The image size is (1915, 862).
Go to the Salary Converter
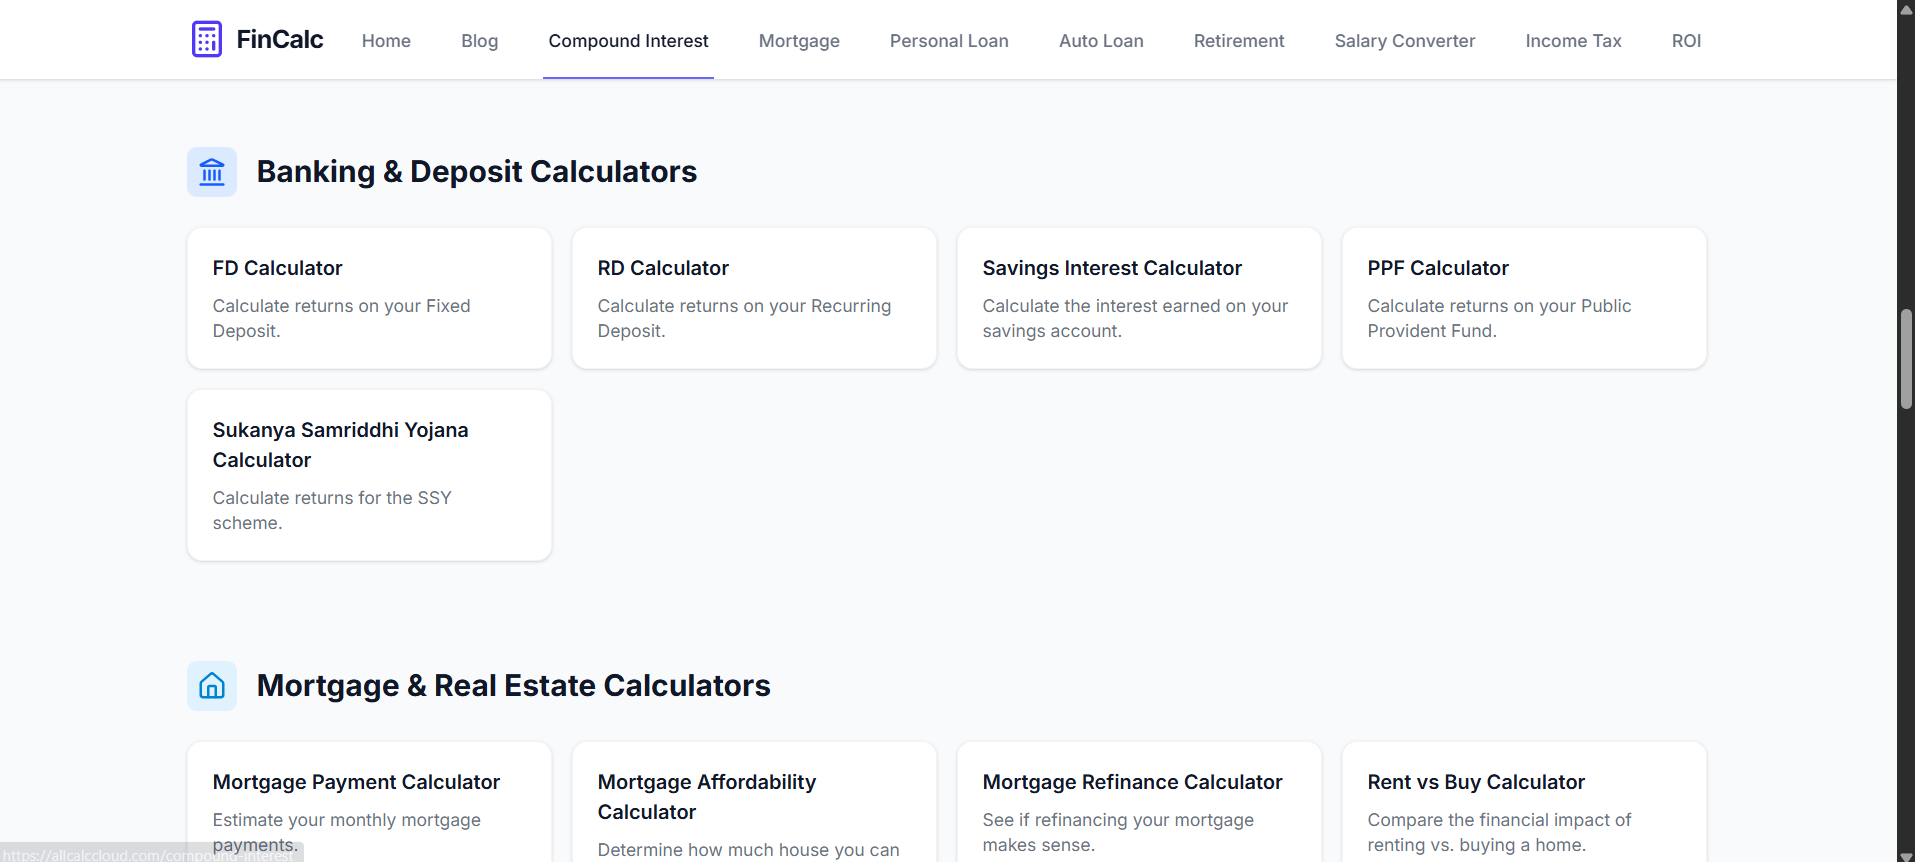tap(1404, 41)
